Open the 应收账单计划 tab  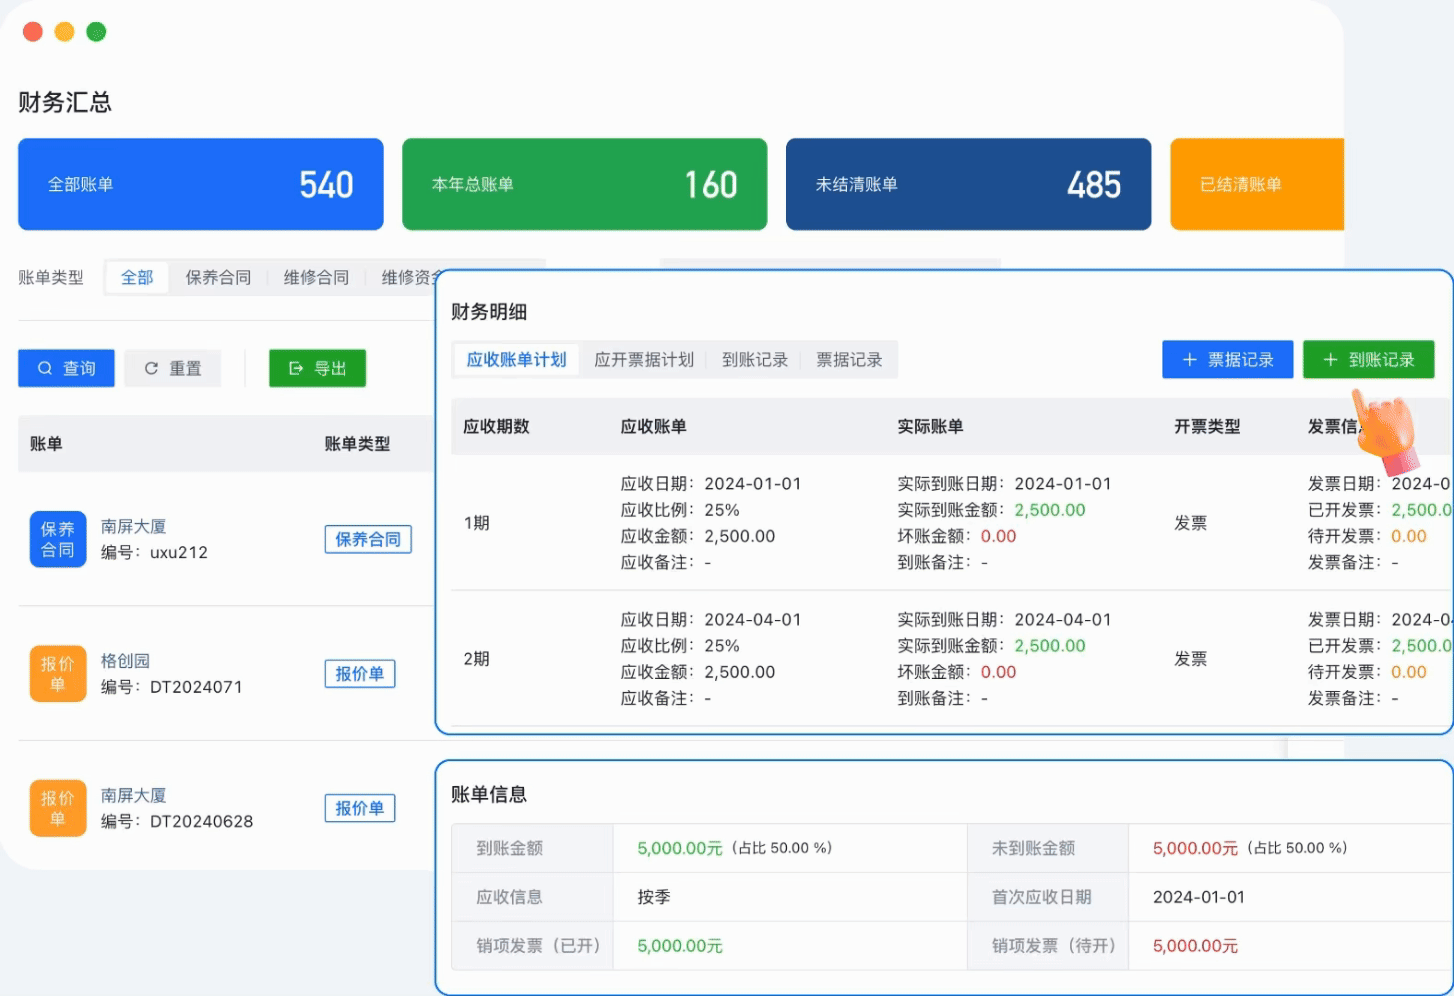pos(515,359)
